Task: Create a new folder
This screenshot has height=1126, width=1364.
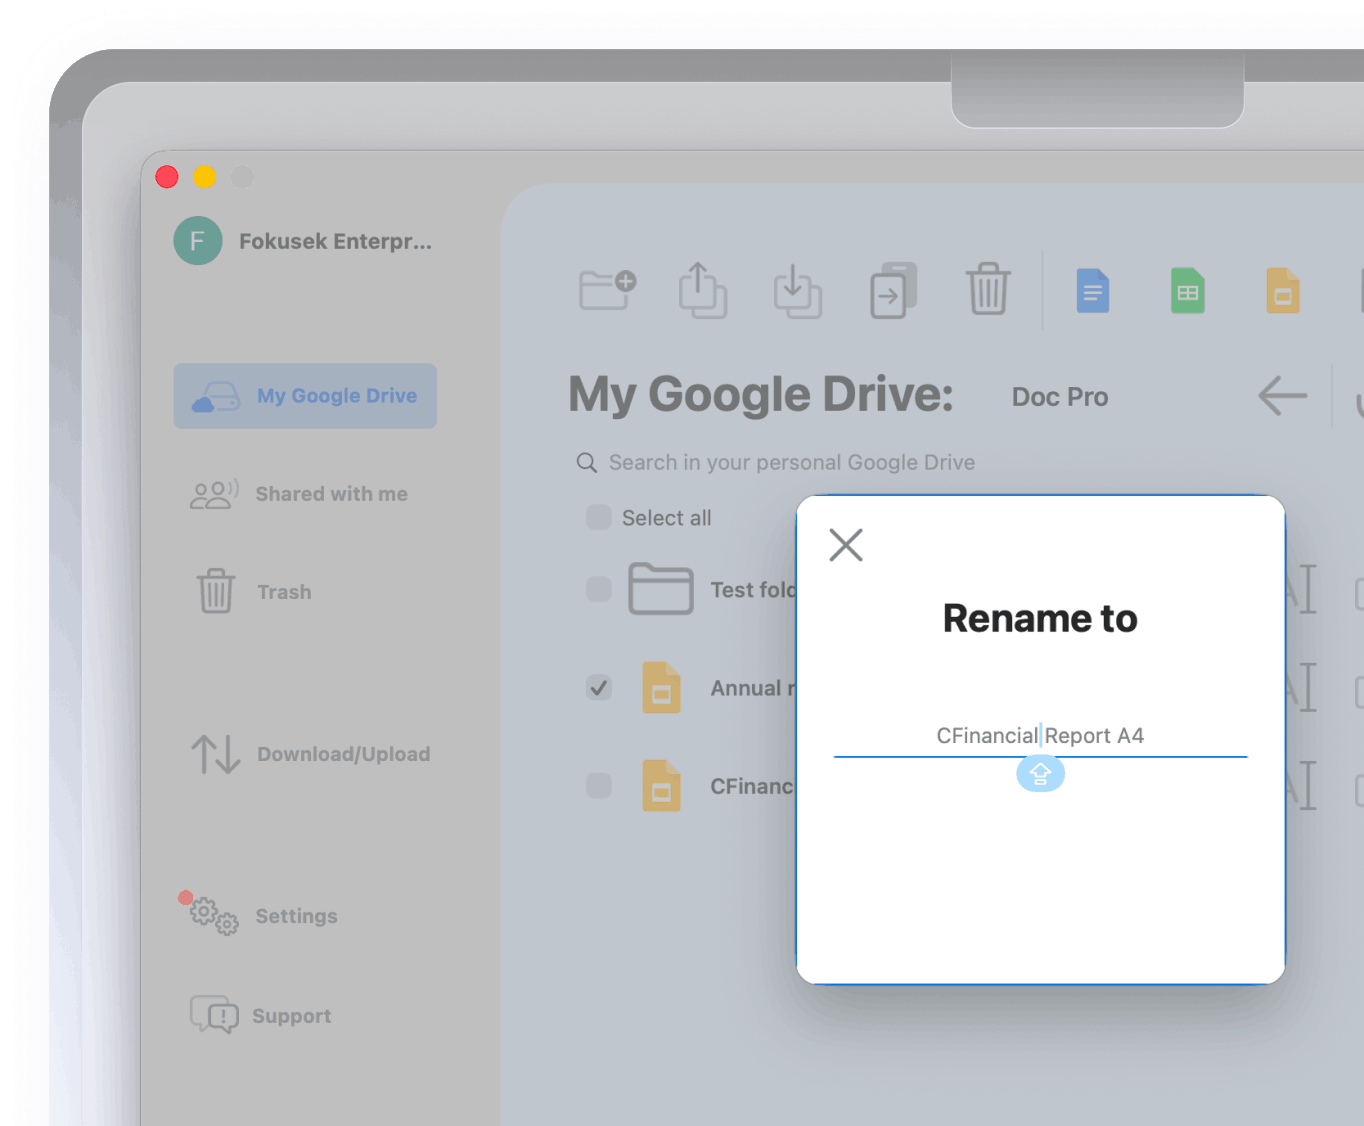Action: (x=607, y=290)
